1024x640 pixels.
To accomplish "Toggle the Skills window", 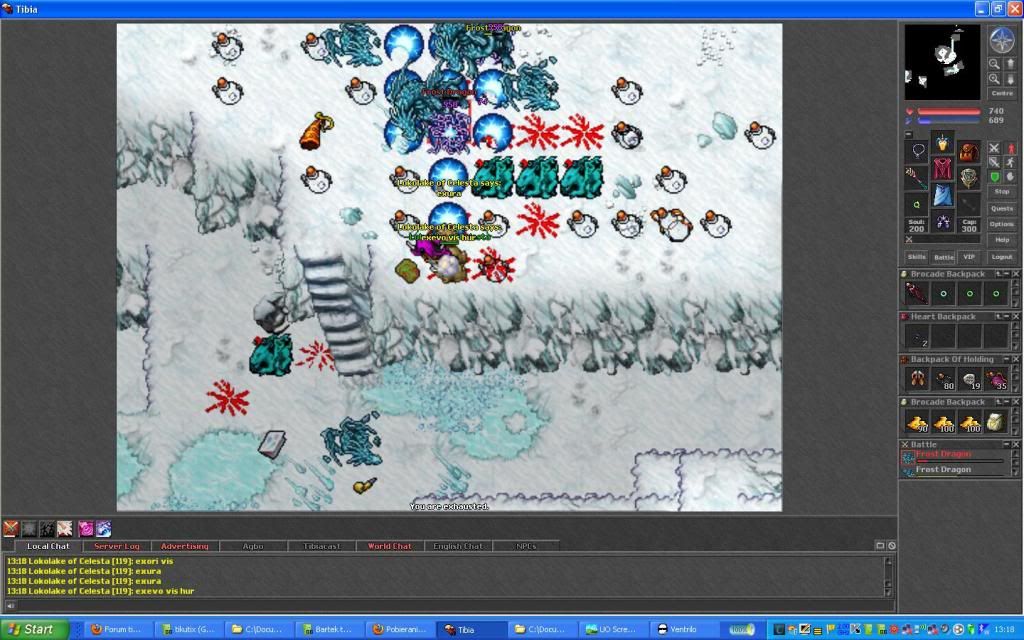I will 917,257.
